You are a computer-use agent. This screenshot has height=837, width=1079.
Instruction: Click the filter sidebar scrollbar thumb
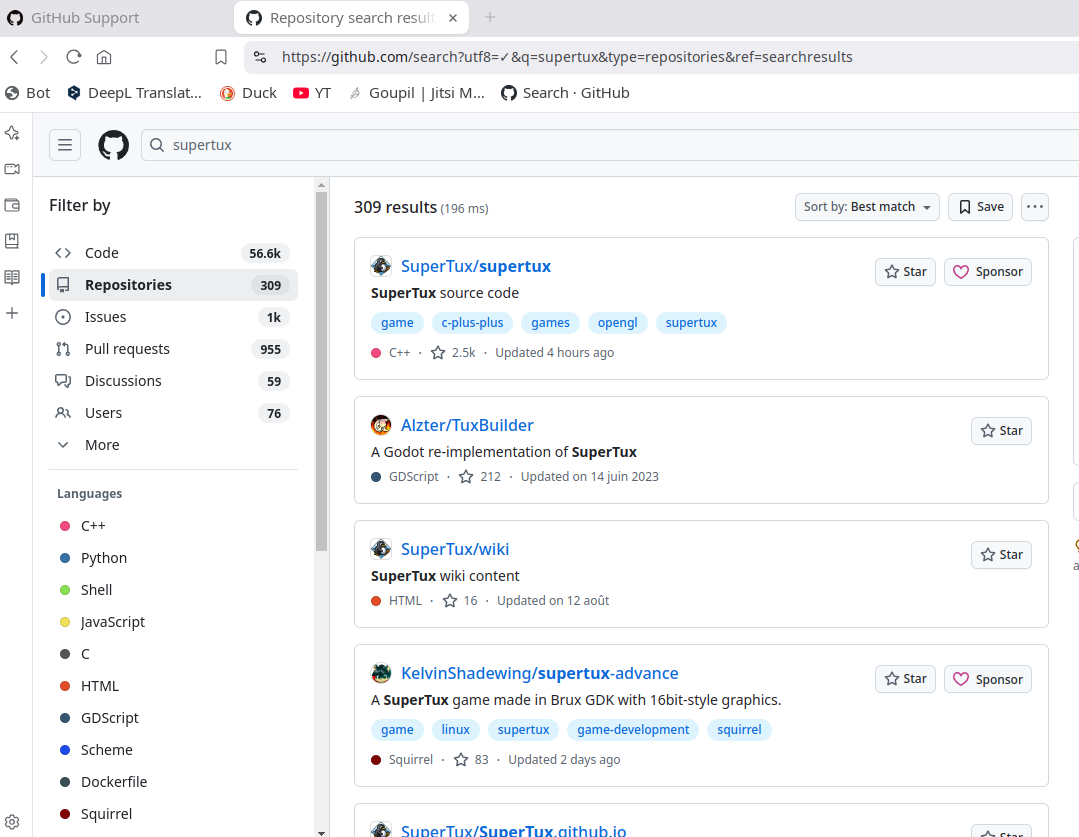pos(321,372)
